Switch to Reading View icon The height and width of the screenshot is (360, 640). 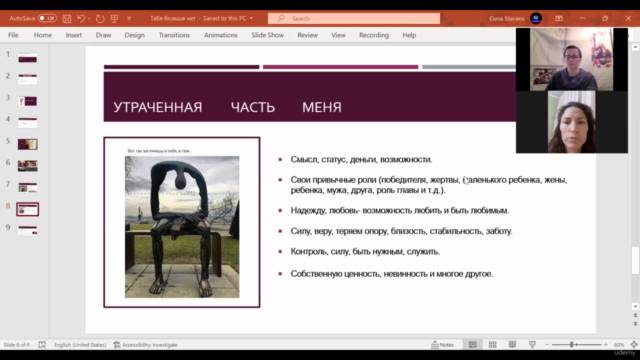(x=512, y=345)
